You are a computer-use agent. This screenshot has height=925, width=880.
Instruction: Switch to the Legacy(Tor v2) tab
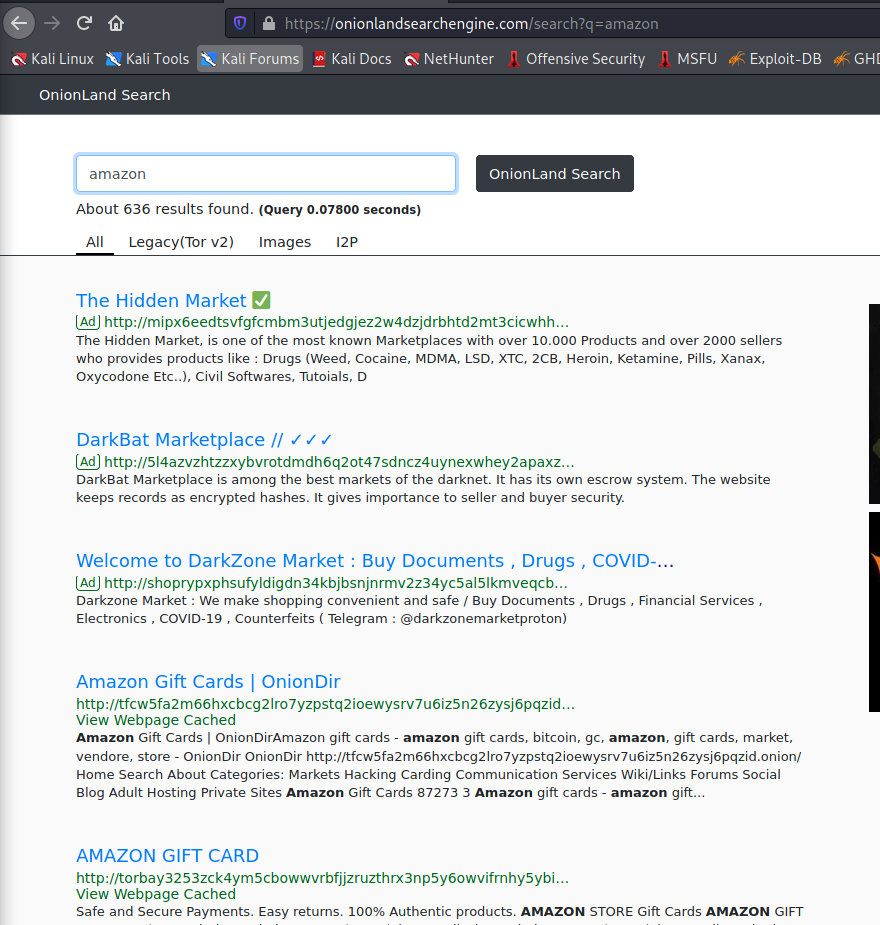pyautogui.click(x=181, y=242)
